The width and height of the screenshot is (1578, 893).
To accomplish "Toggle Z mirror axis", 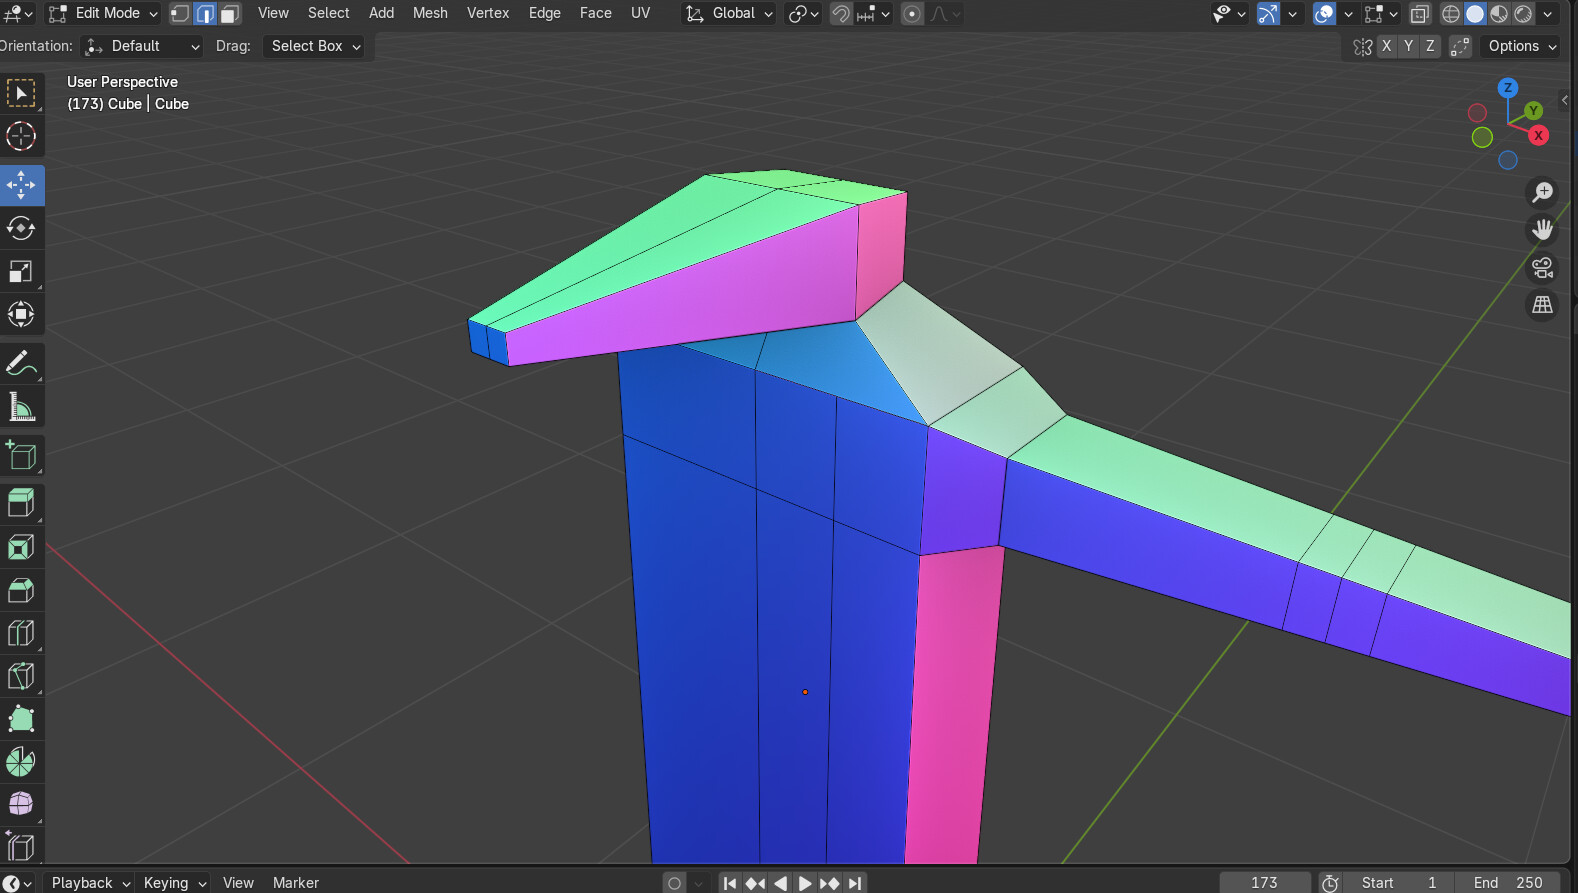I will [1430, 46].
